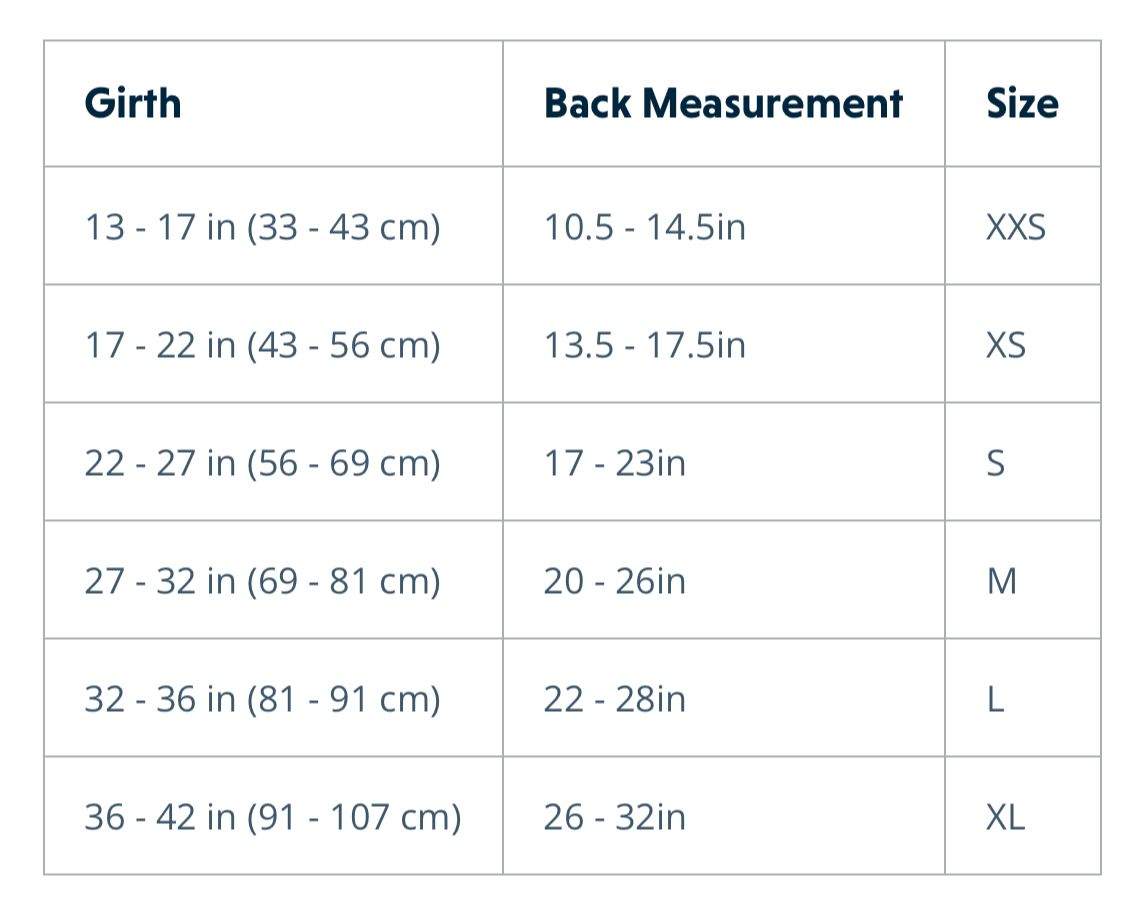
Task: Click the L size cell
Action: 995,699
